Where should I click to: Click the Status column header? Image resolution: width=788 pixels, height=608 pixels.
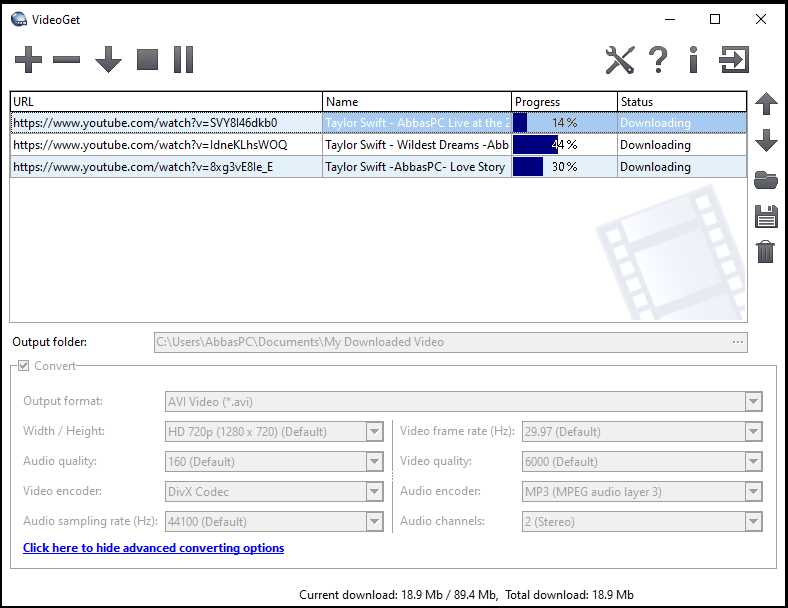coord(682,102)
